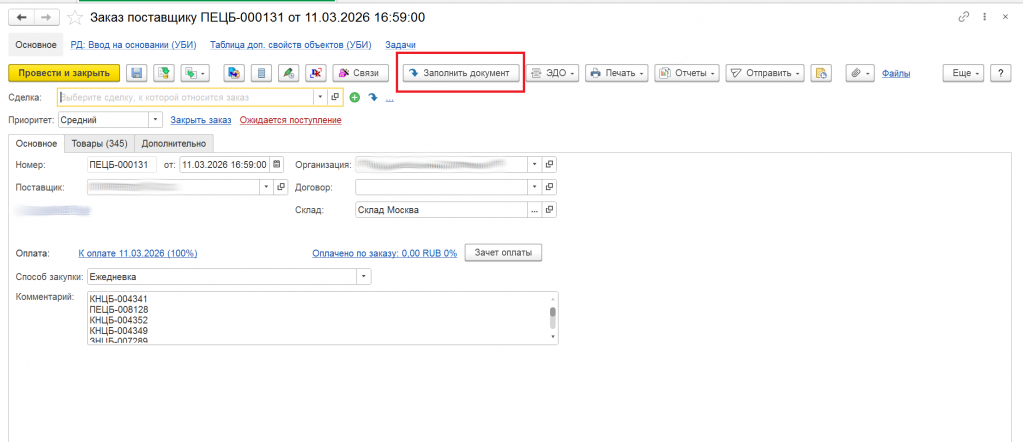Add document to favorites with star icon

(x=76, y=18)
